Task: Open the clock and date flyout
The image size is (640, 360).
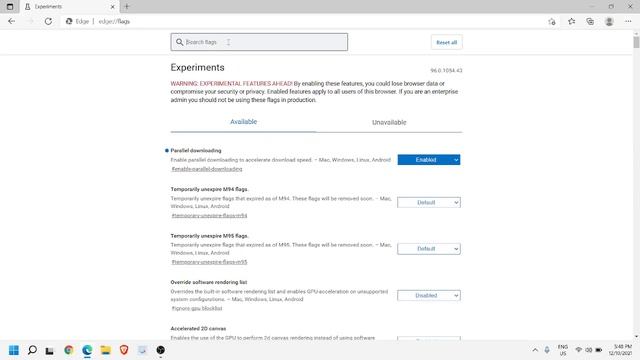Action: [620, 350]
